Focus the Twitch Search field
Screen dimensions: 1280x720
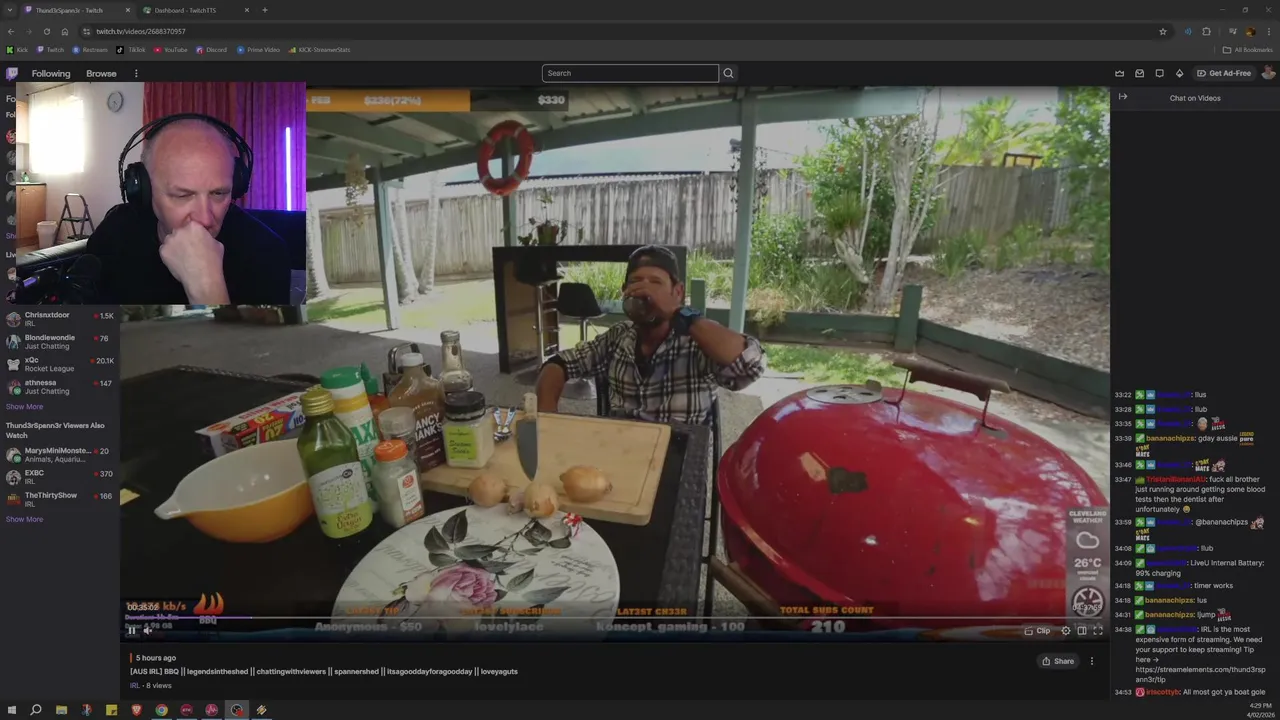click(x=630, y=73)
